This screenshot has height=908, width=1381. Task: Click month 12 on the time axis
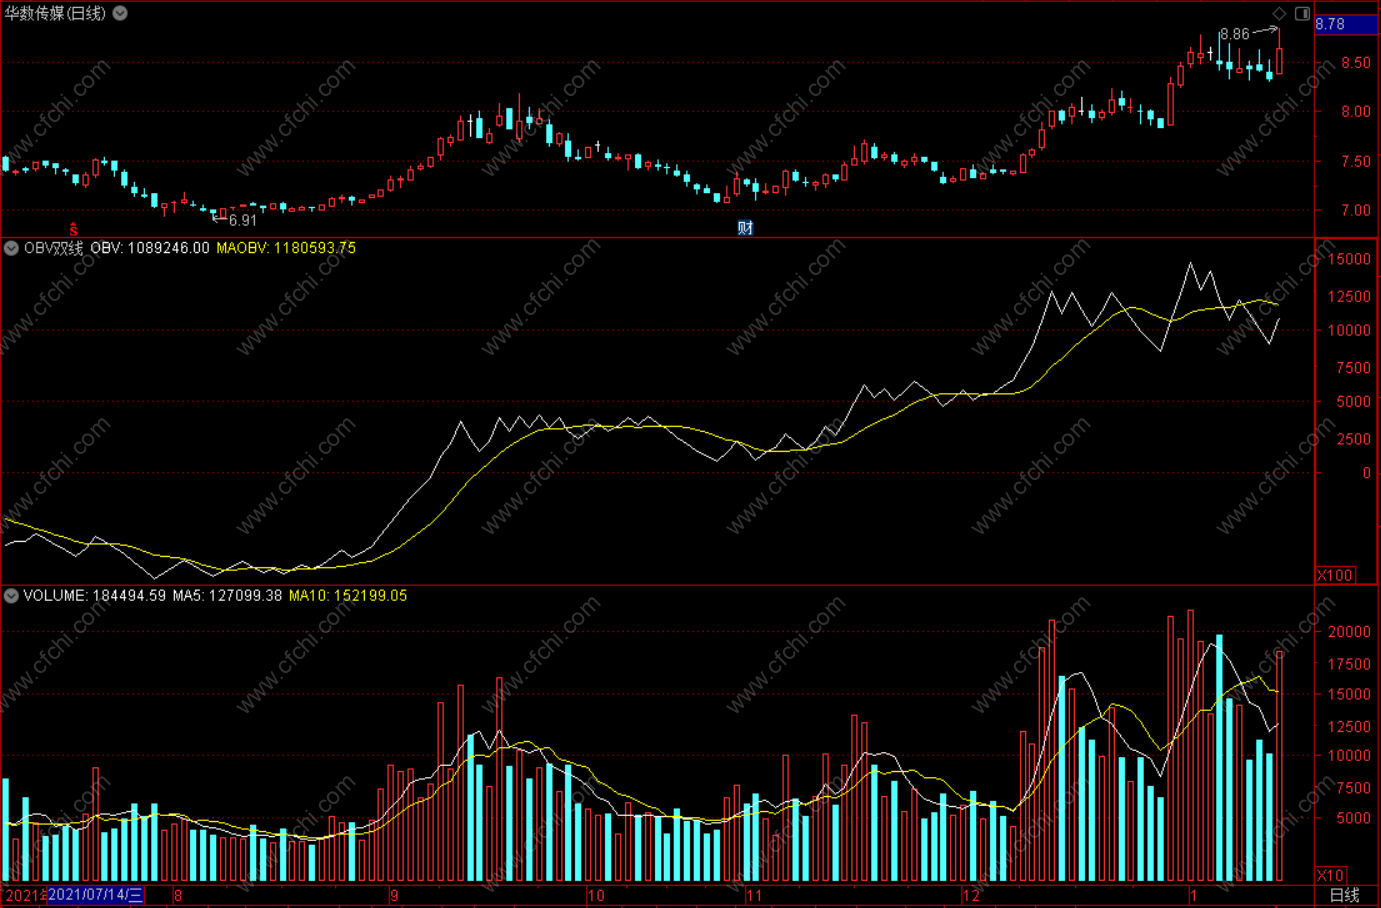pos(971,895)
